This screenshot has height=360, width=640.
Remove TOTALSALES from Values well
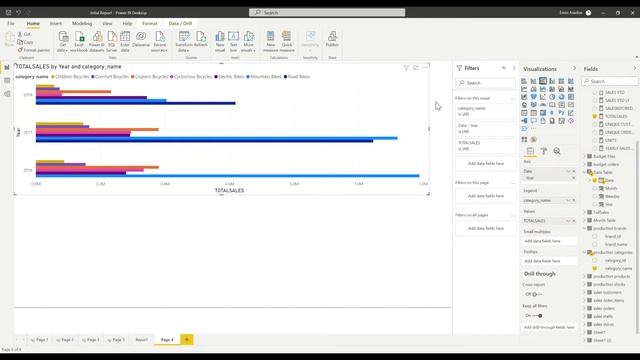coord(573,220)
